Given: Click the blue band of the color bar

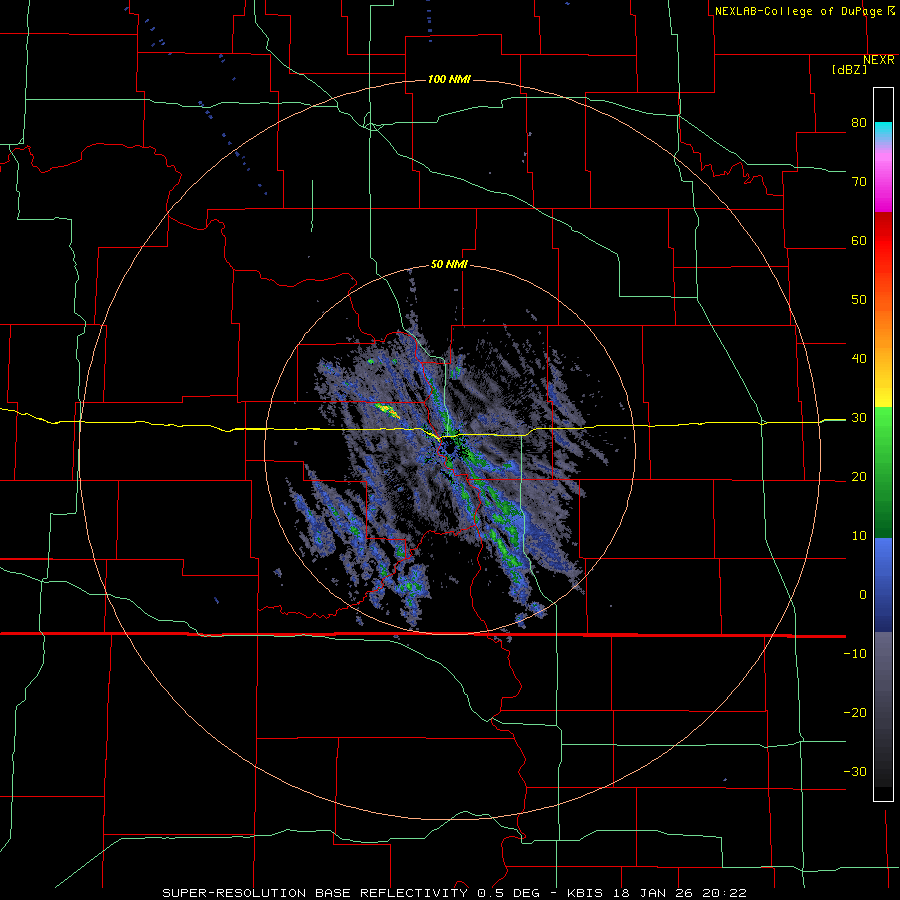Looking at the screenshot, I should point(883,585).
